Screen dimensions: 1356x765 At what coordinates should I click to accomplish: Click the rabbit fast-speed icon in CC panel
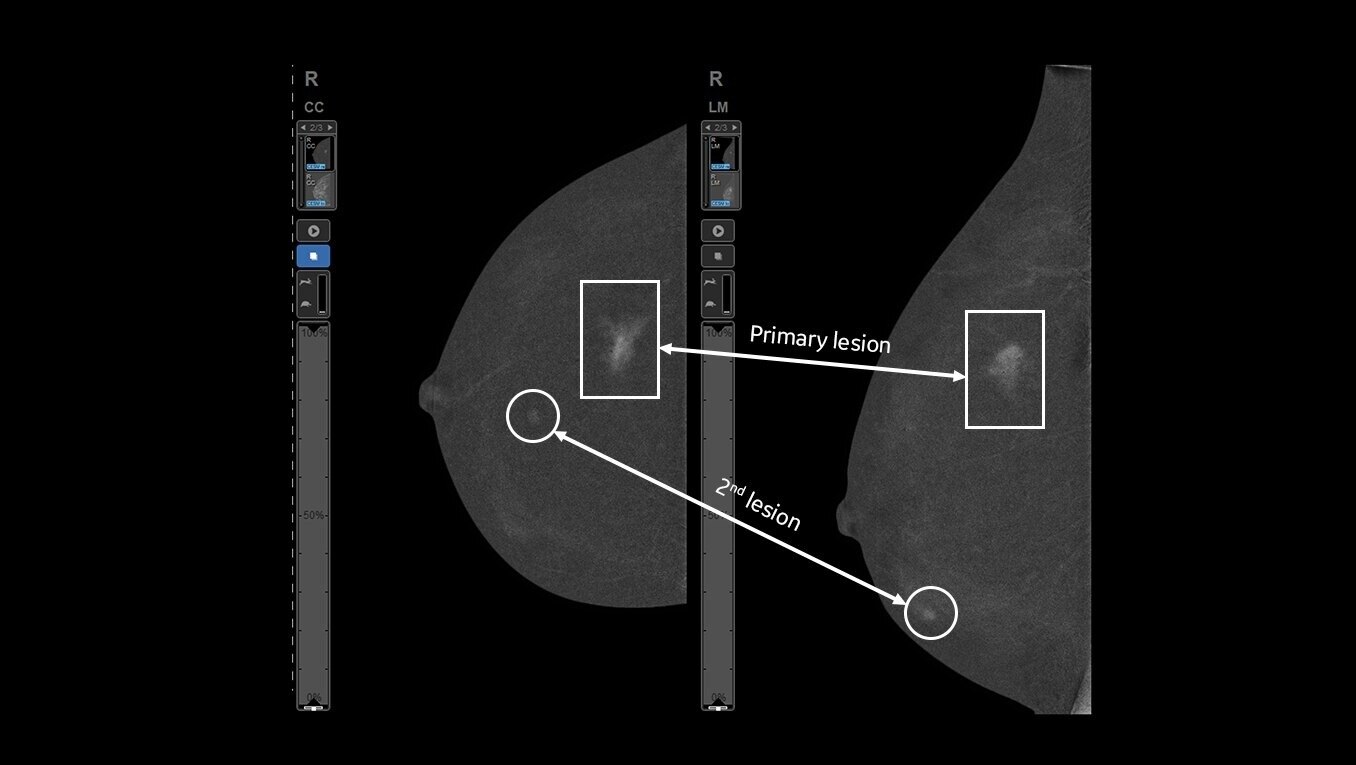306,283
